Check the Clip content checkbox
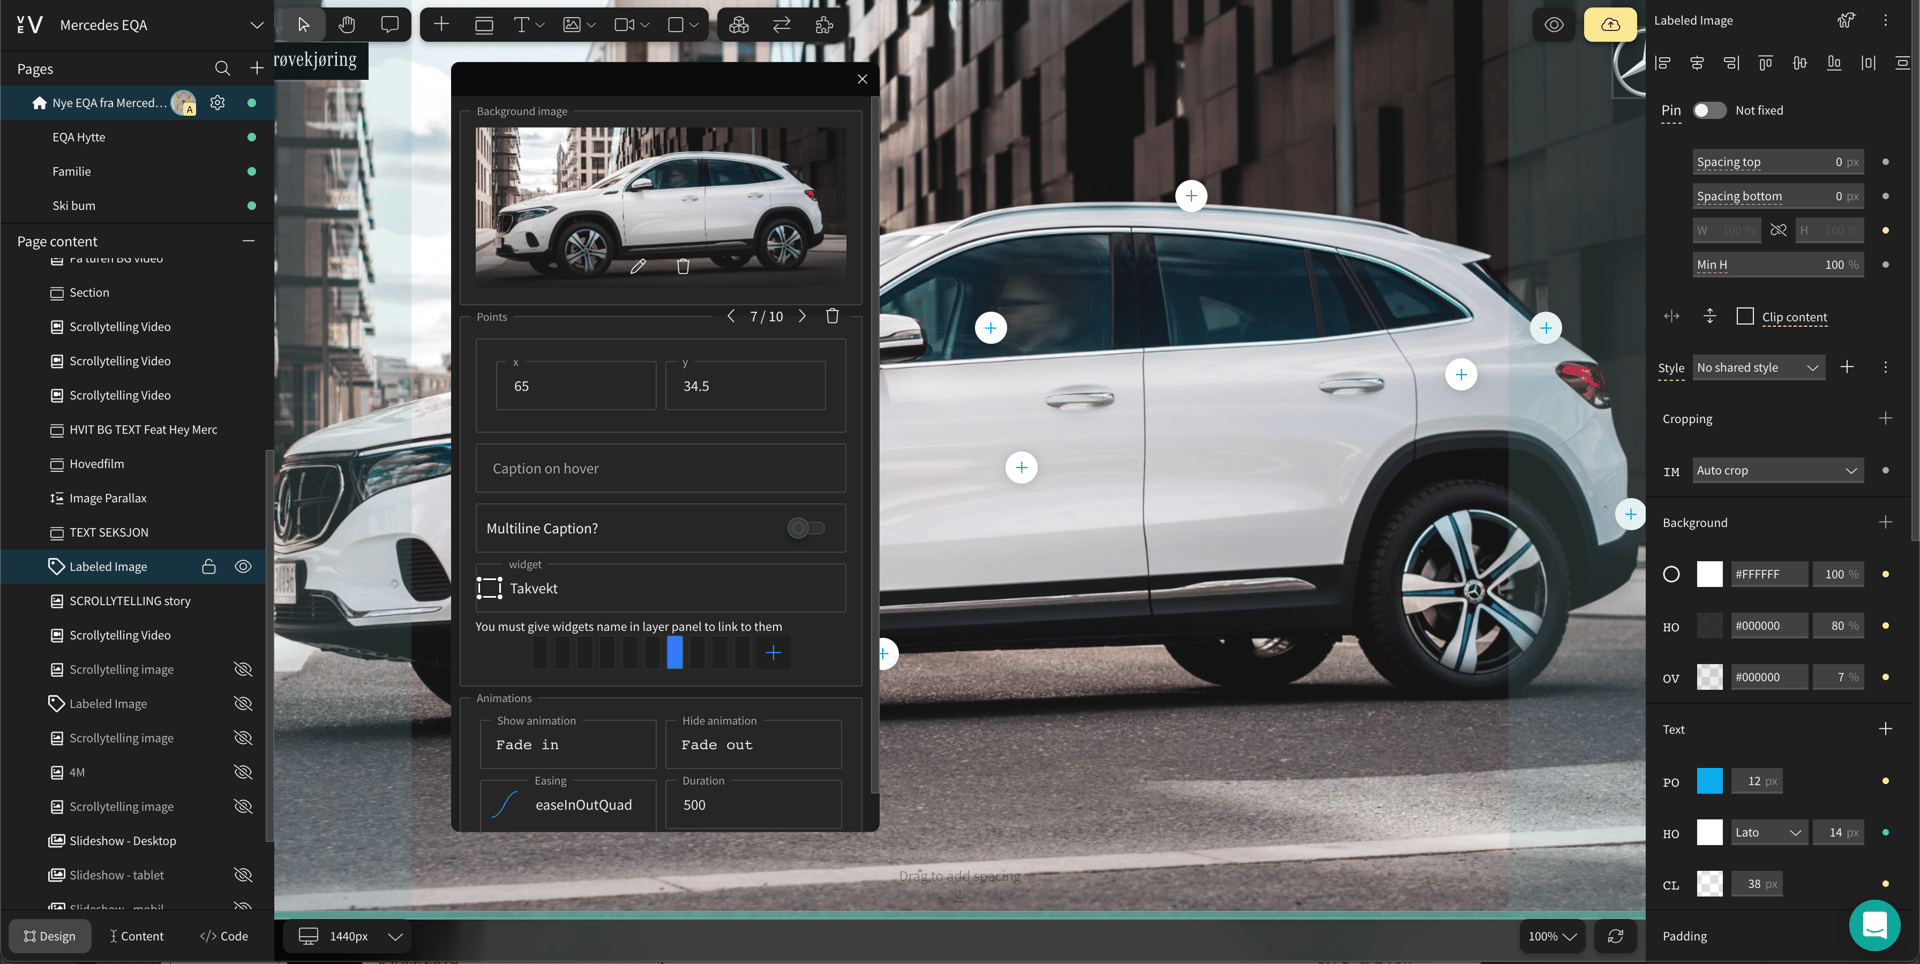Viewport: 1920px width, 964px height. (x=1745, y=316)
